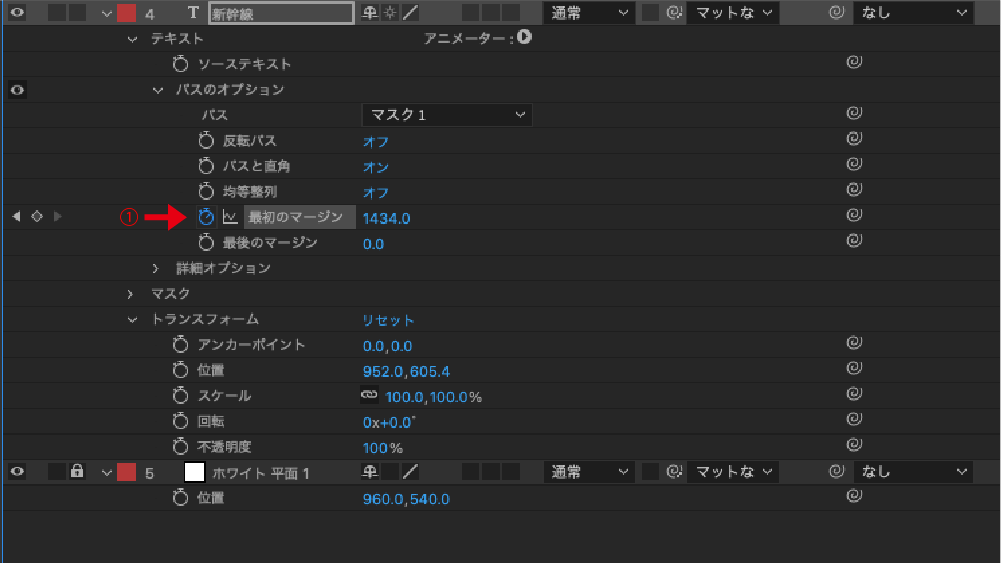Toggle eye icon on パスのオプション row
Viewport: 1001px width, 563px height.
17,89
